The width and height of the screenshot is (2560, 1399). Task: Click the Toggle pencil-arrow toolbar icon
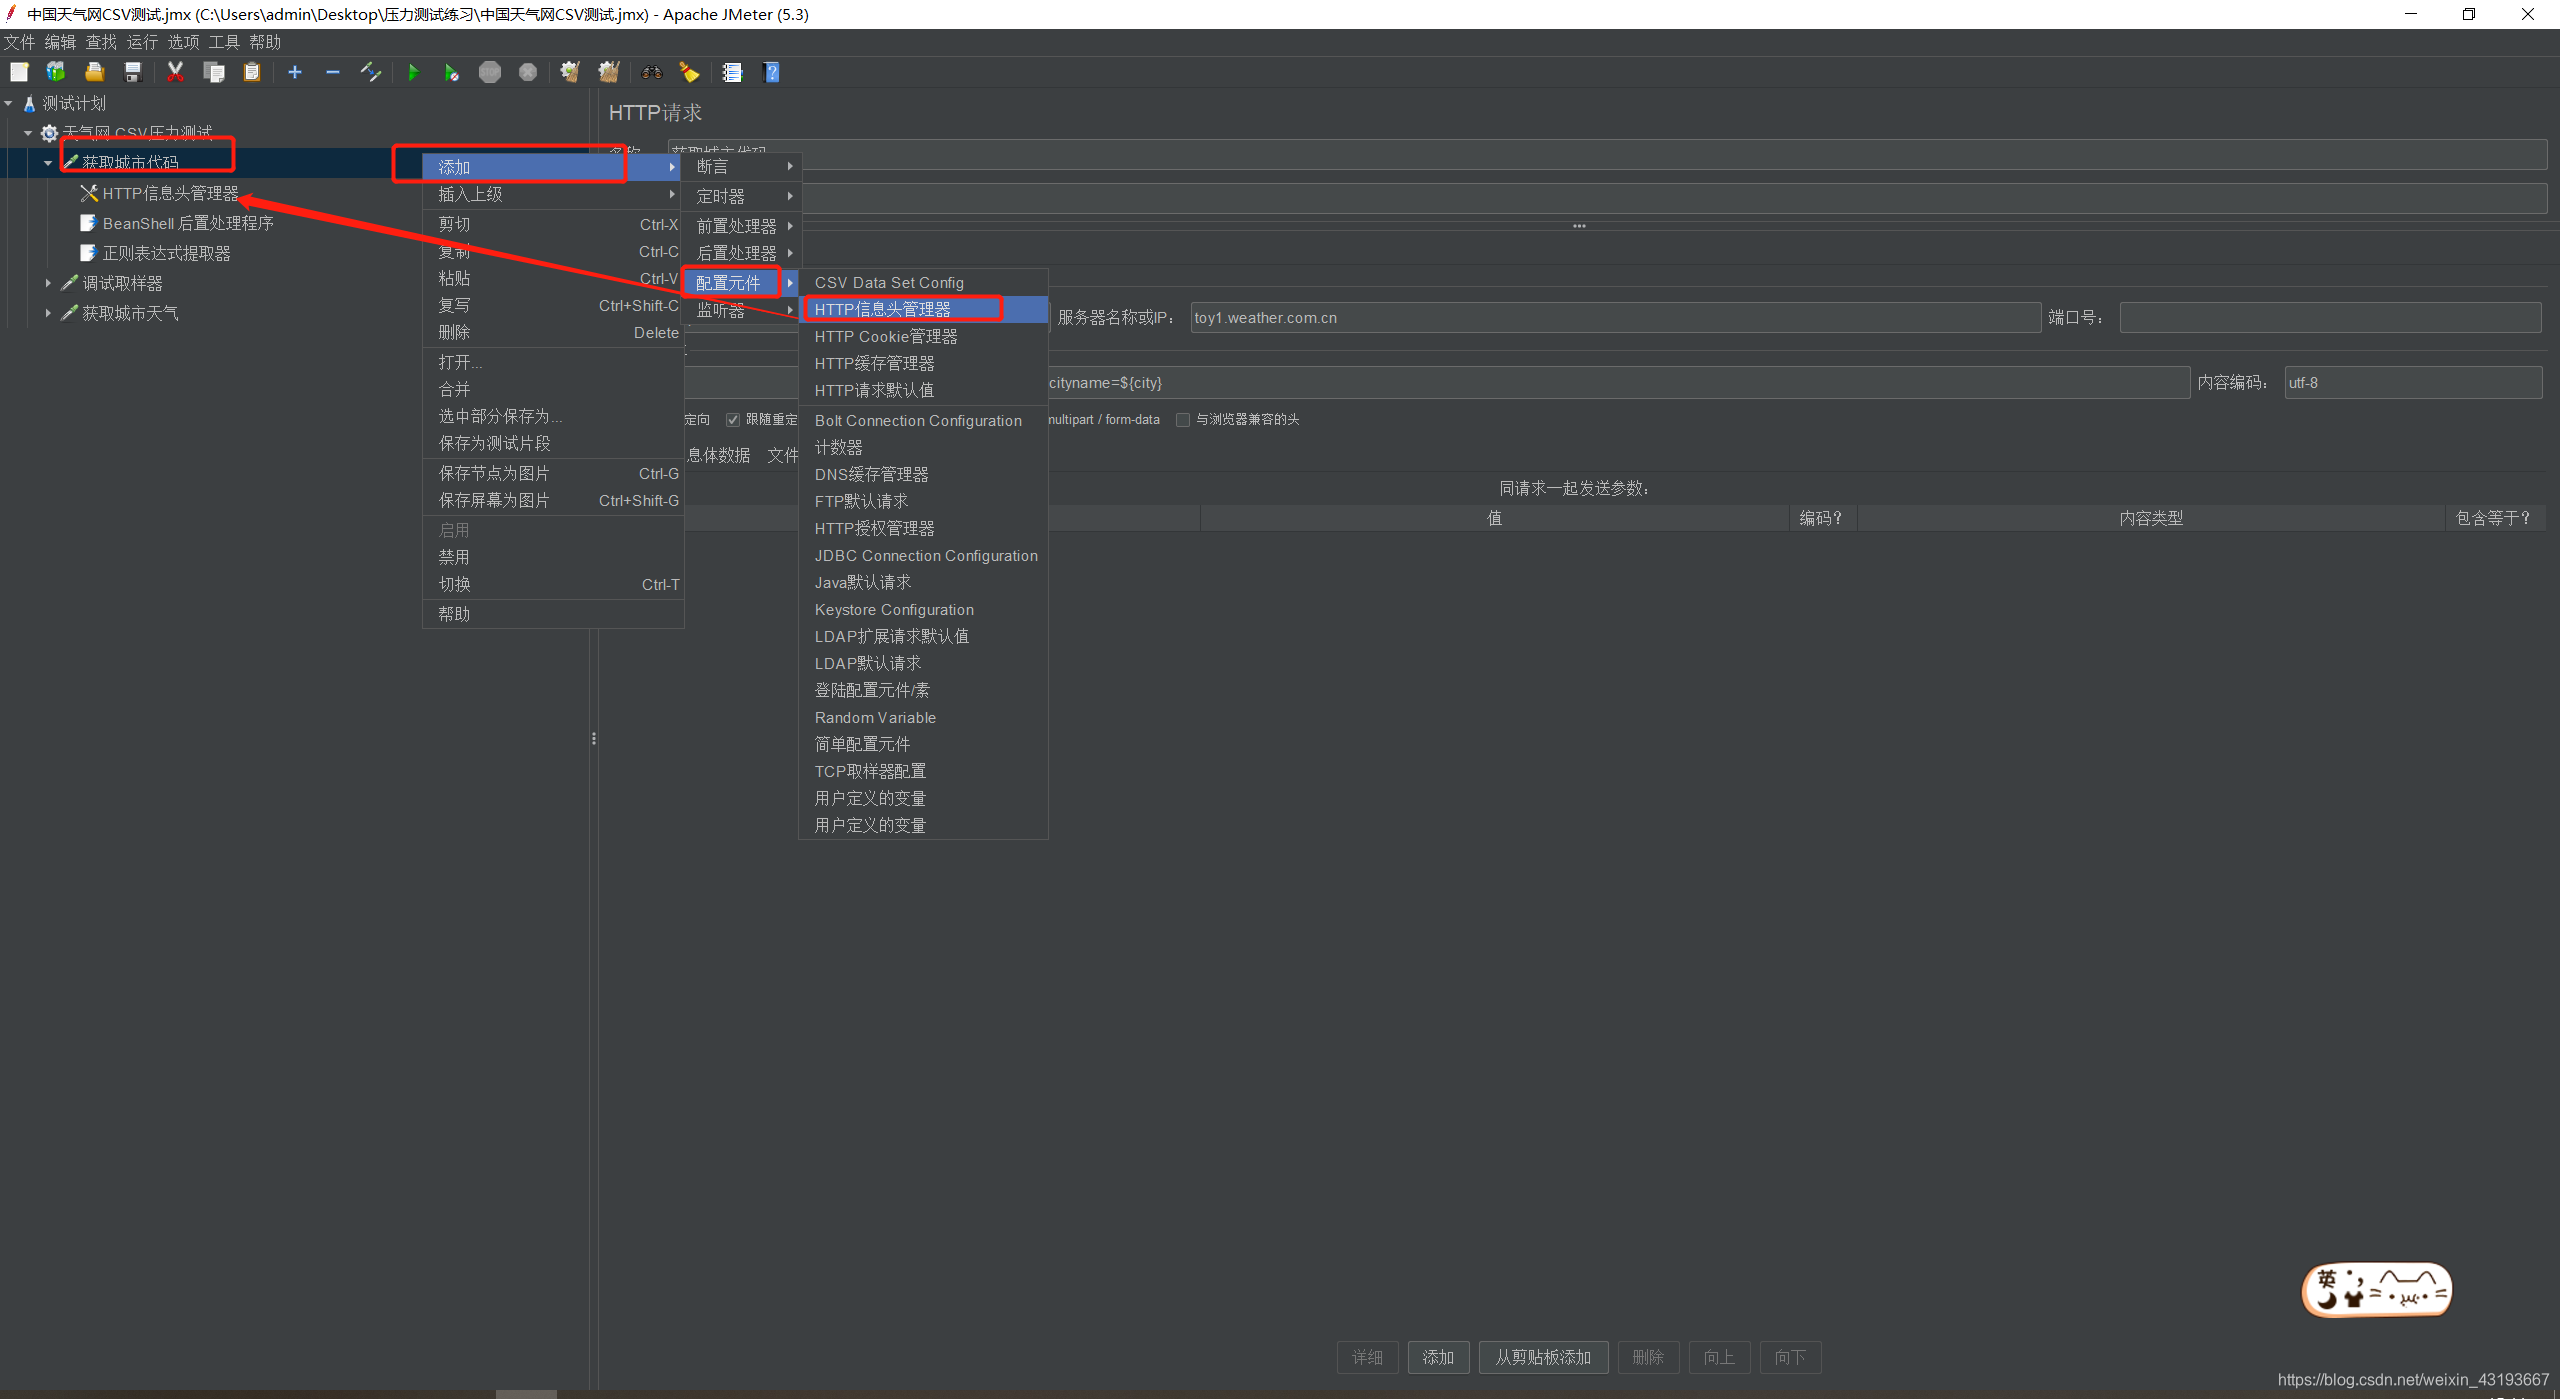[371, 72]
